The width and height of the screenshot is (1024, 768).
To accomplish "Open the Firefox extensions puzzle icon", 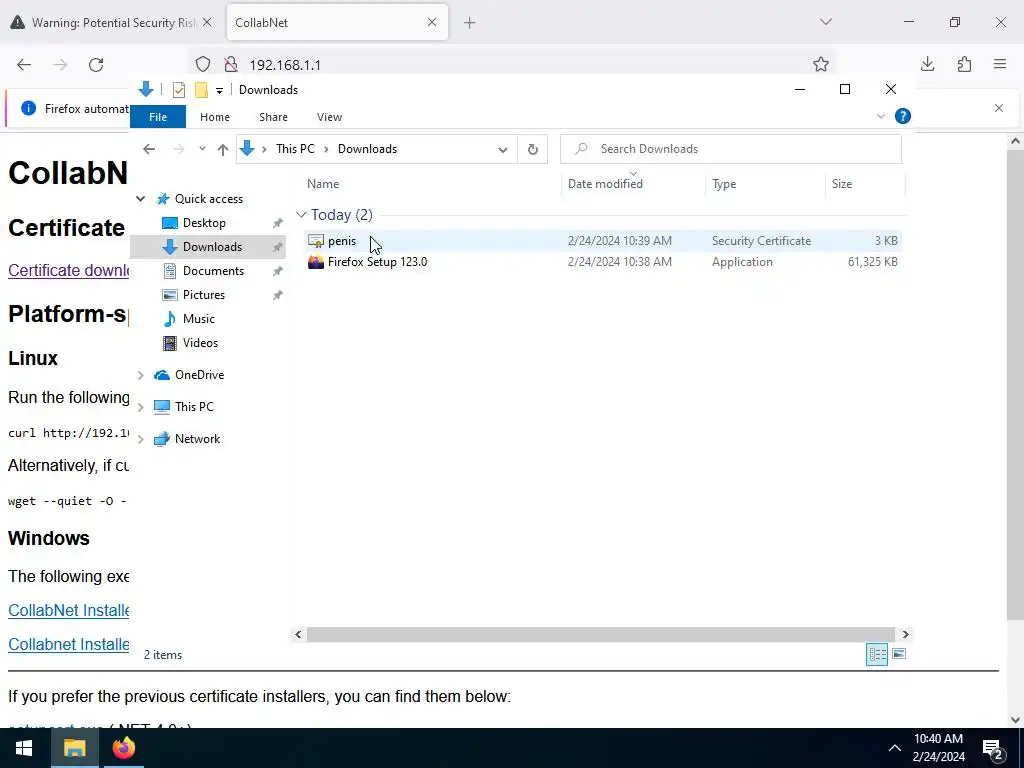I will (964, 64).
